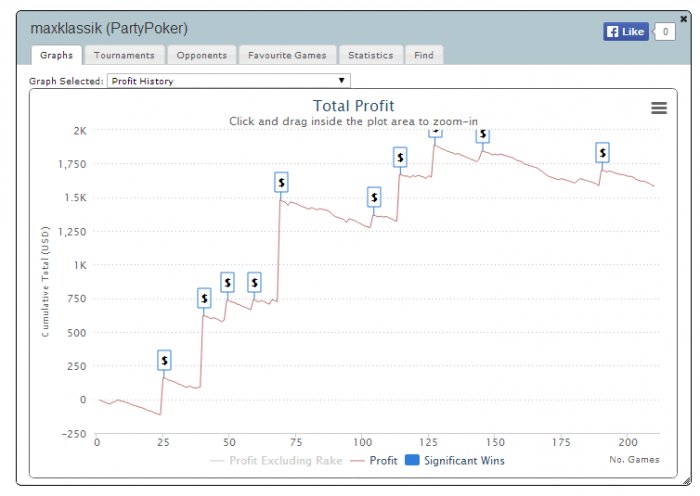Click the Facebook Like button
The width and height of the screenshot is (700, 496).
click(x=626, y=32)
